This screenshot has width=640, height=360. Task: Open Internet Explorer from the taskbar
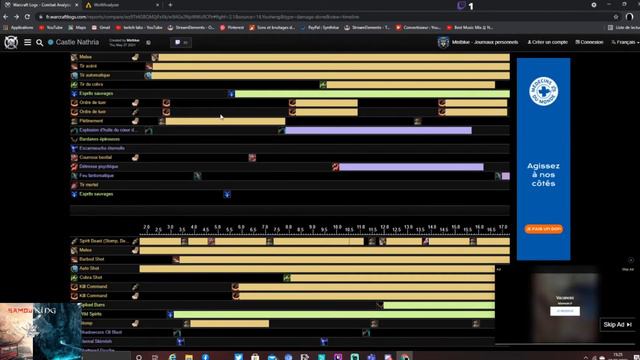click(x=172, y=357)
